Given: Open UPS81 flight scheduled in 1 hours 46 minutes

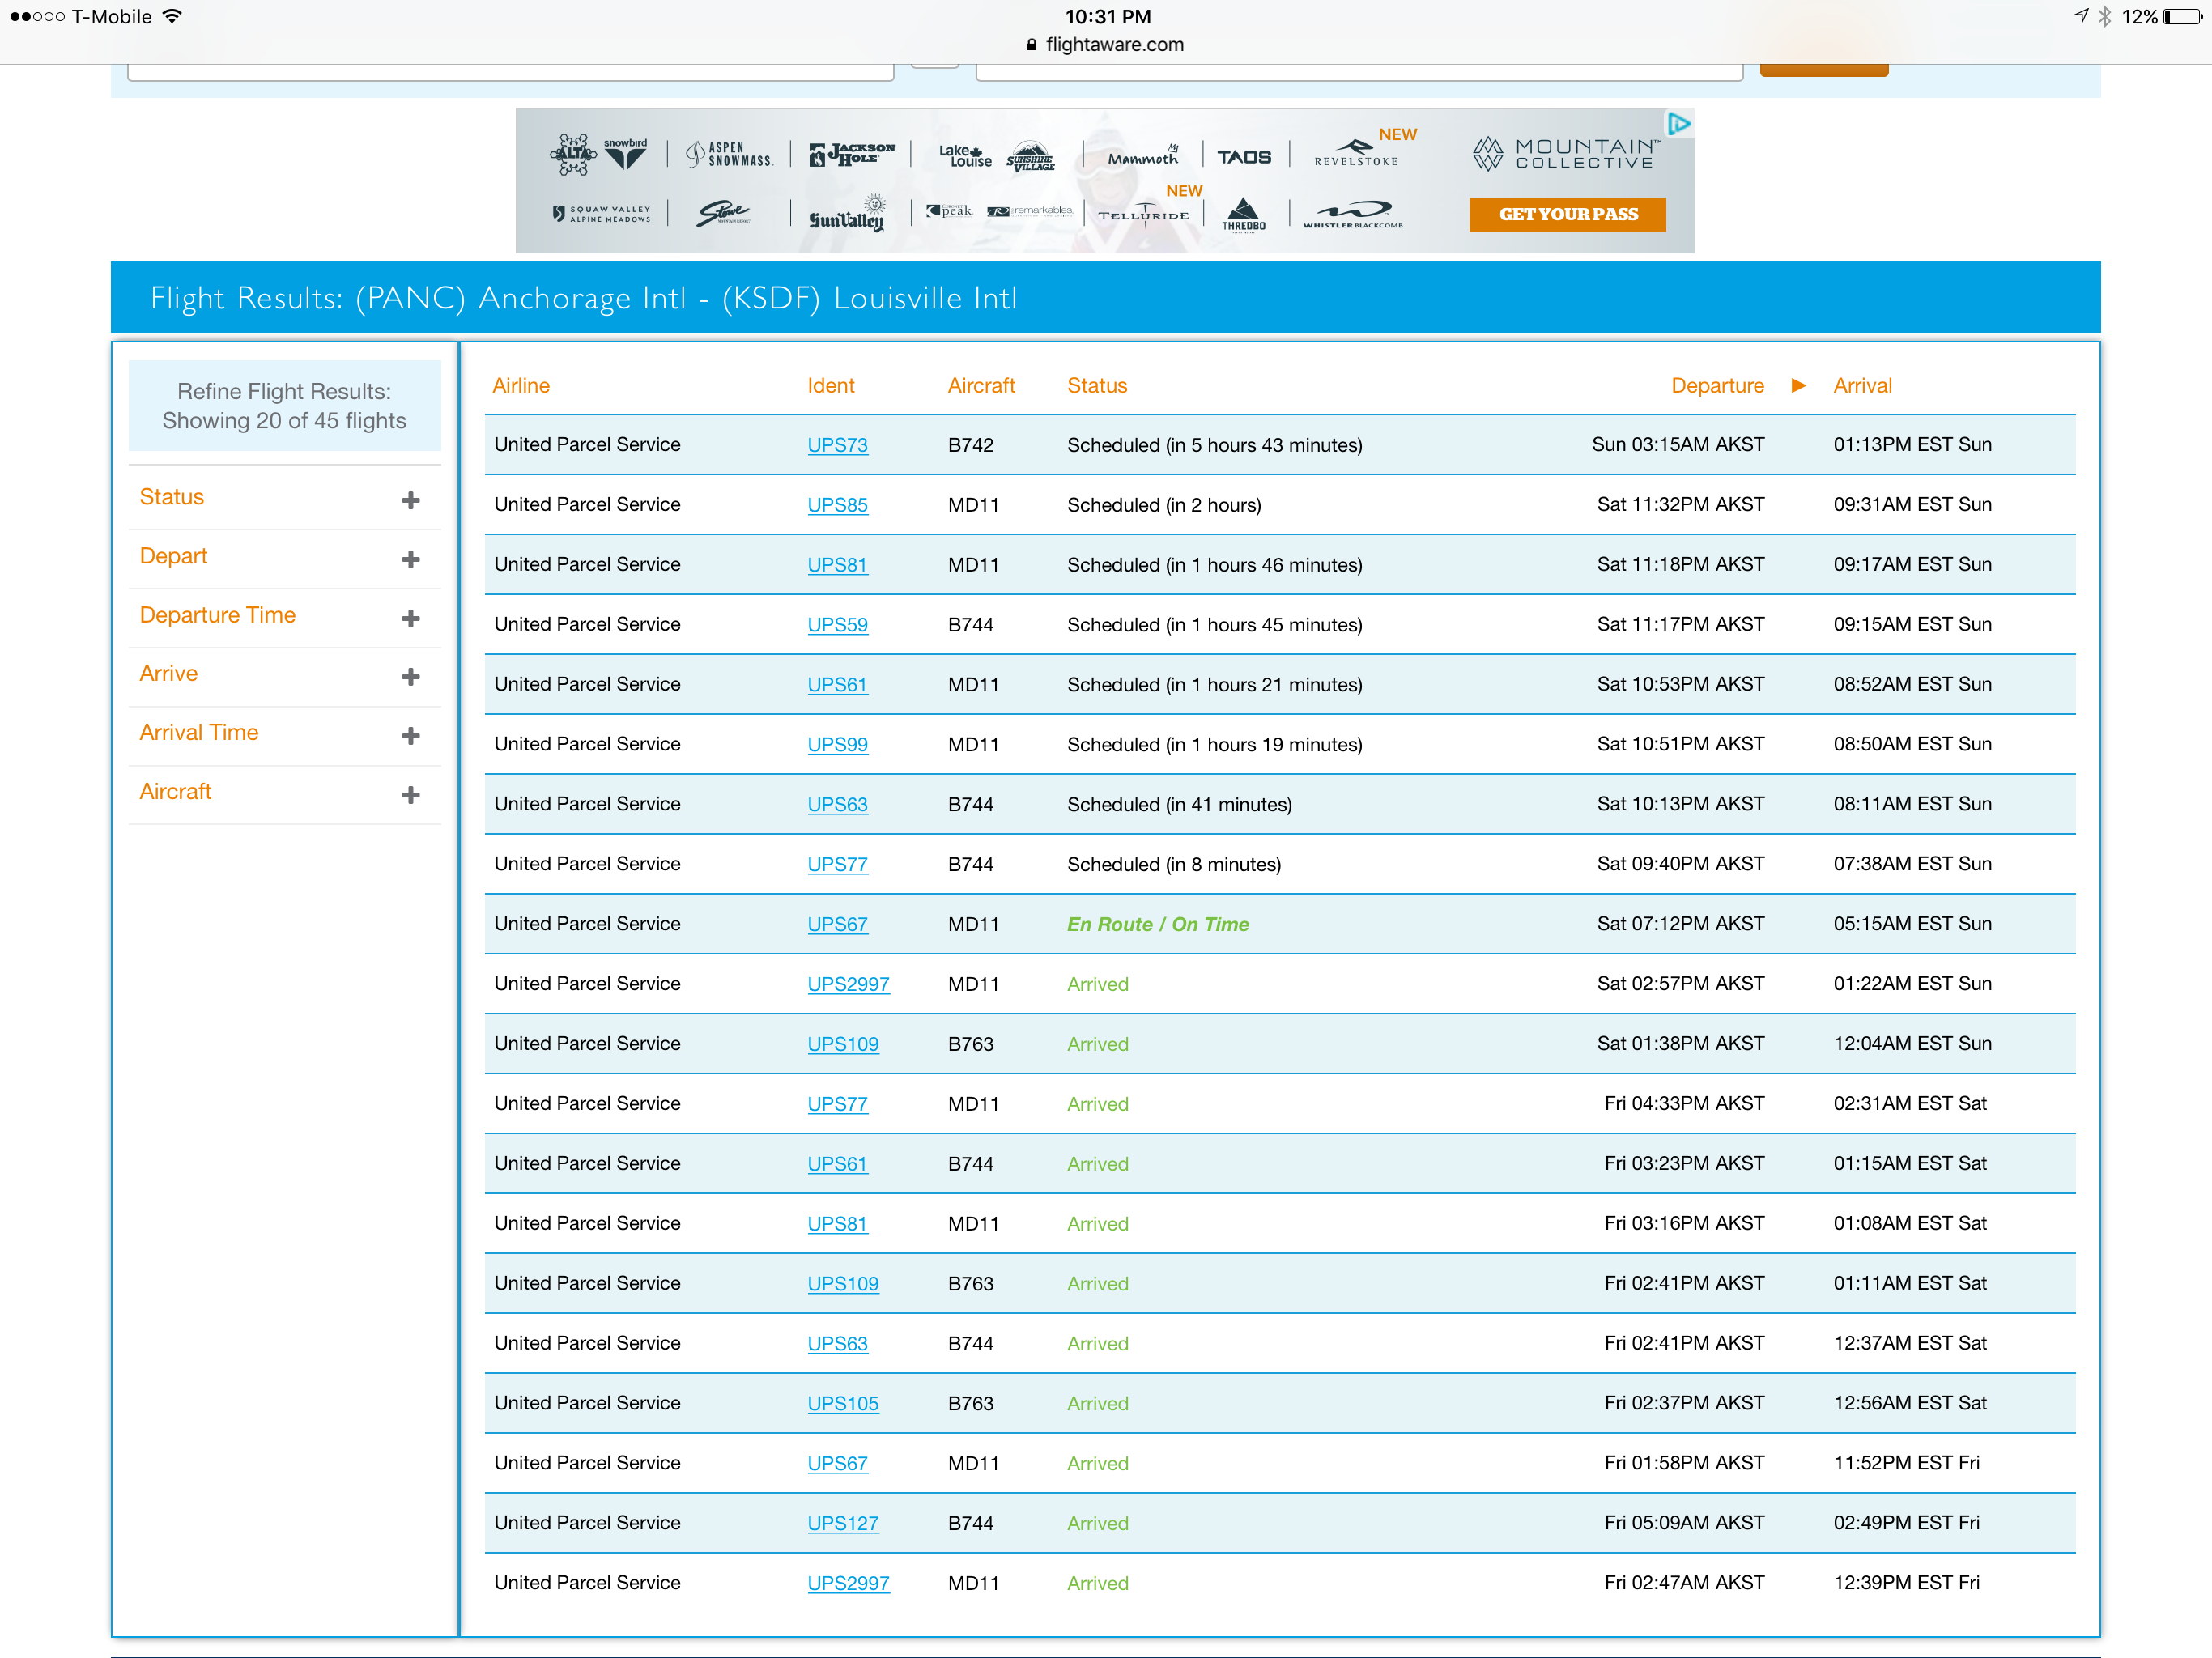Looking at the screenshot, I should (x=837, y=565).
